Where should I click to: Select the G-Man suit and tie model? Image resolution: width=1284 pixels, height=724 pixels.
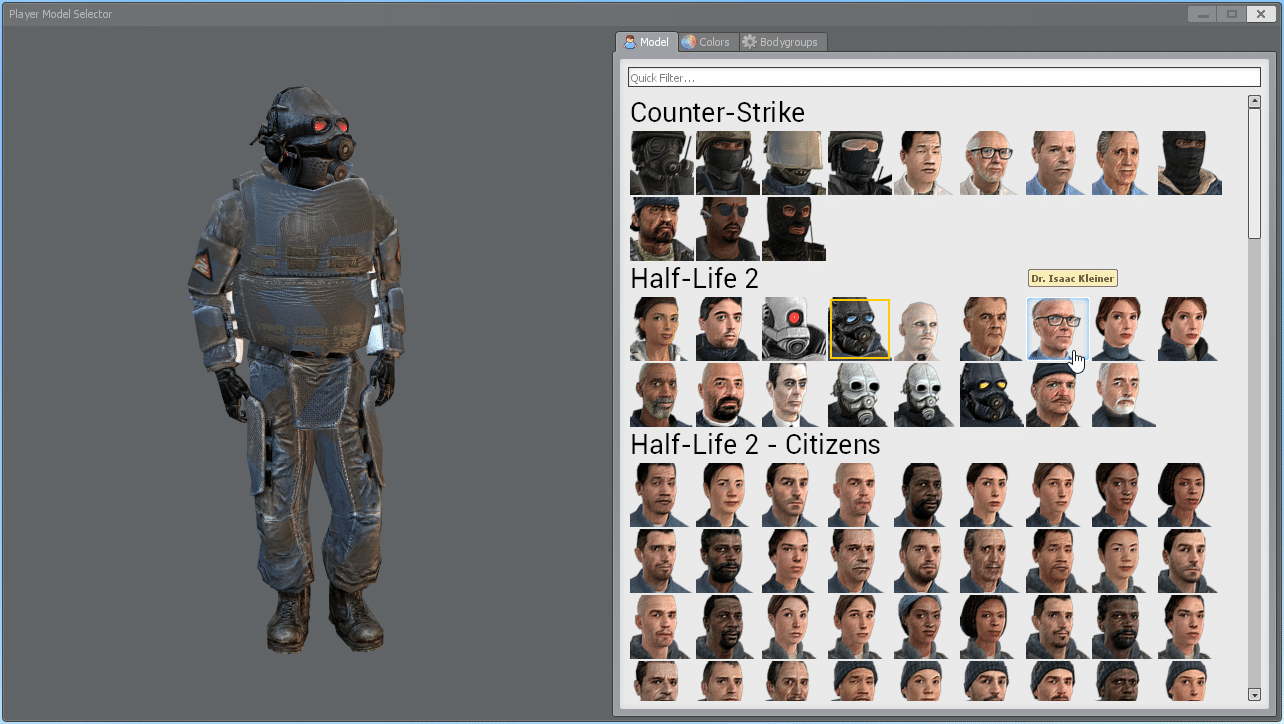pos(794,395)
